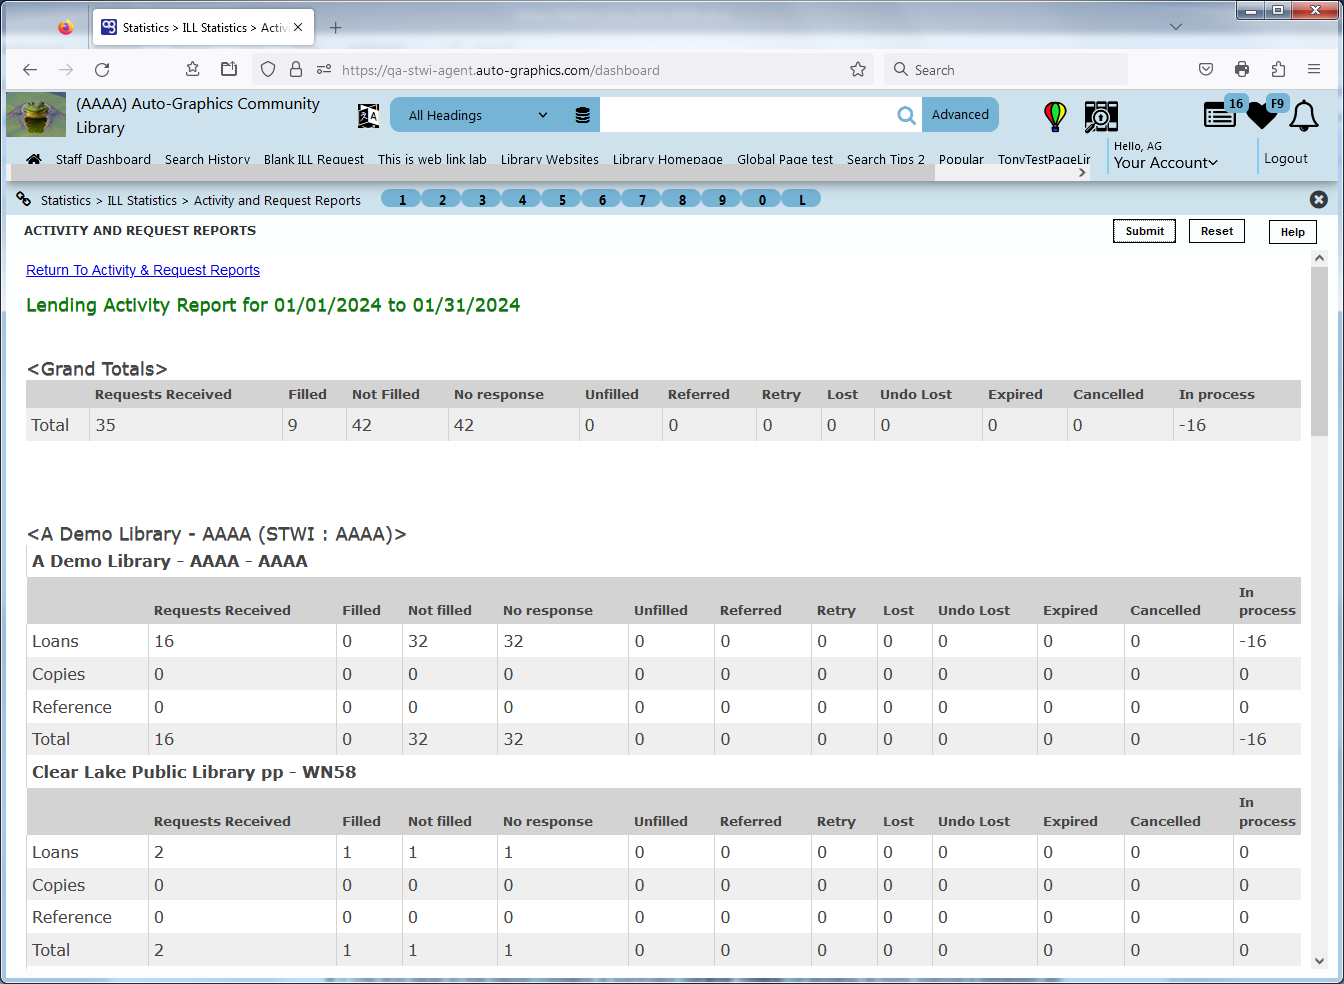
Task: Click into the catalog search field
Action: pyautogui.click(x=746, y=115)
